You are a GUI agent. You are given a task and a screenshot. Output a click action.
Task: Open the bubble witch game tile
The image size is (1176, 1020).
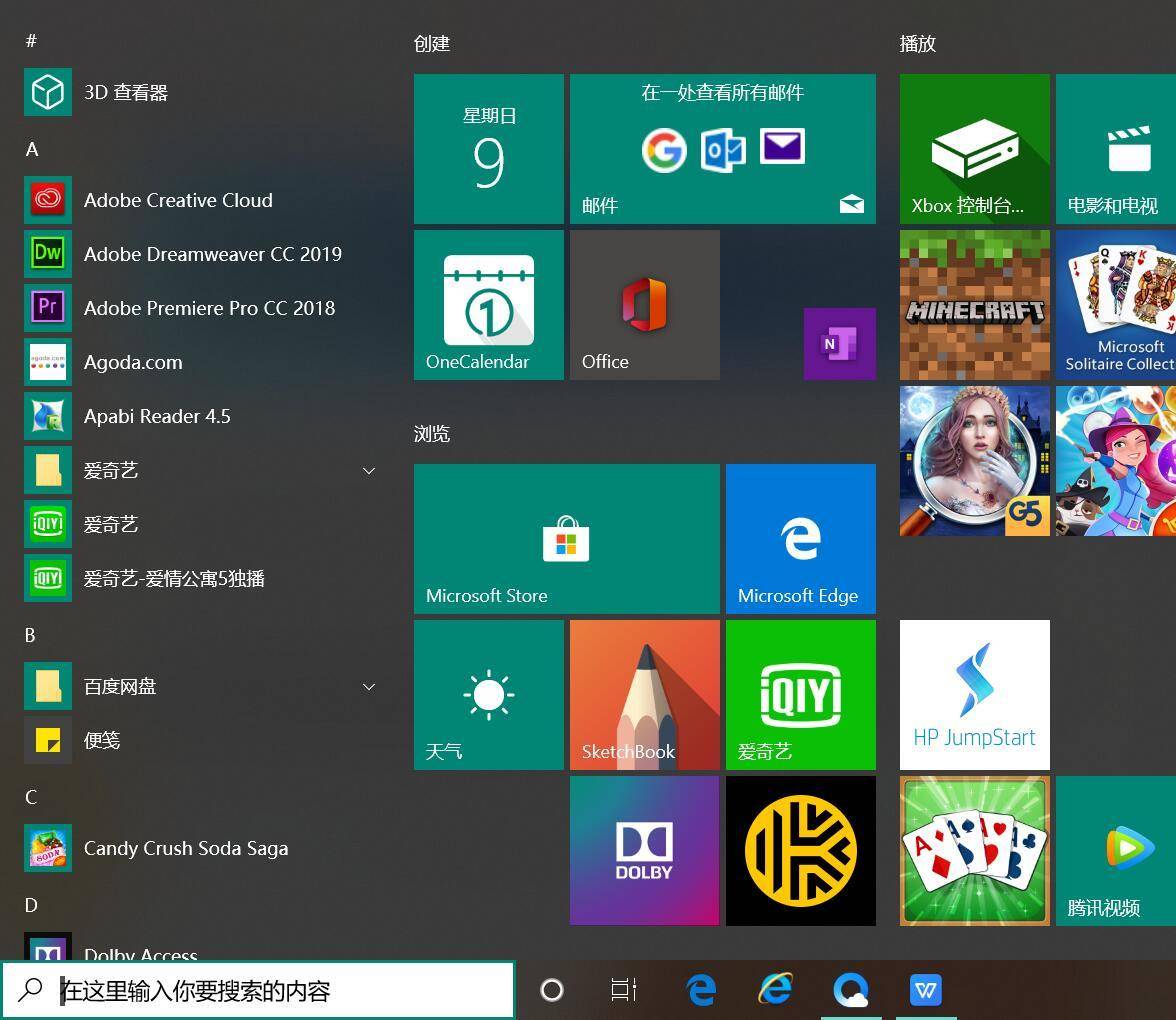pyautogui.click(x=1116, y=461)
